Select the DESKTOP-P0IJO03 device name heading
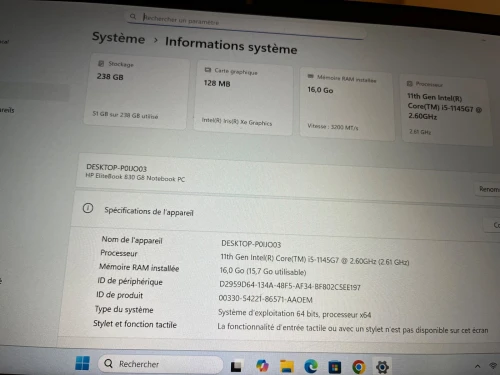The height and width of the screenshot is (375, 500). (116, 168)
